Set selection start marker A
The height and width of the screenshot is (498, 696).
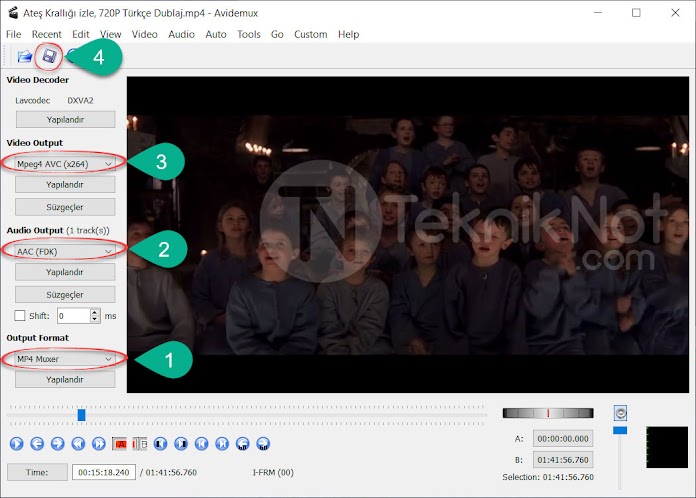click(x=119, y=443)
